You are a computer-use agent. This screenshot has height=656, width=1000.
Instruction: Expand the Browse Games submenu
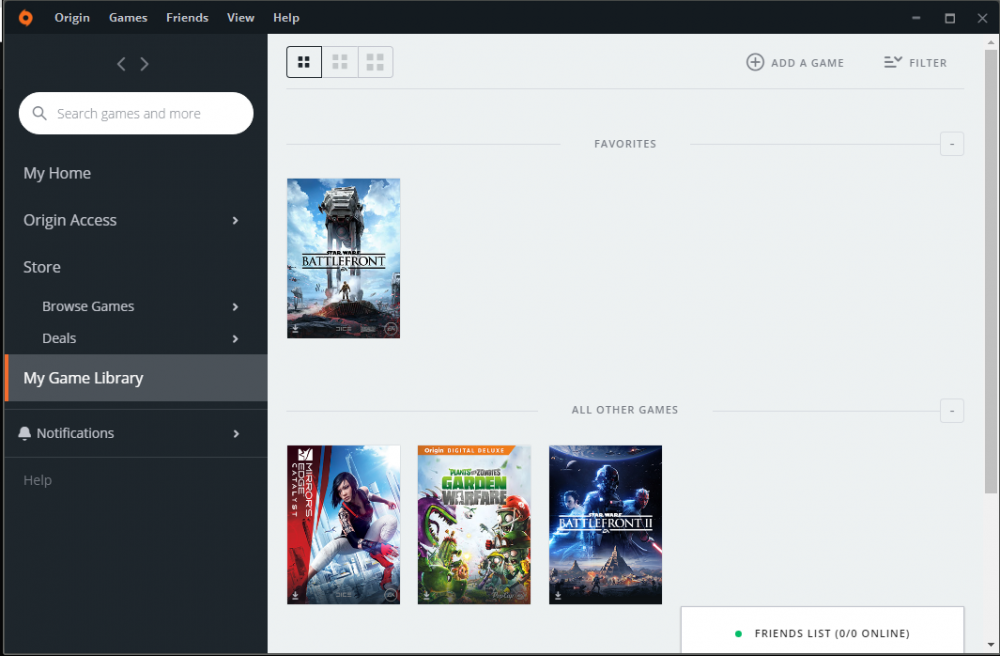pos(235,307)
